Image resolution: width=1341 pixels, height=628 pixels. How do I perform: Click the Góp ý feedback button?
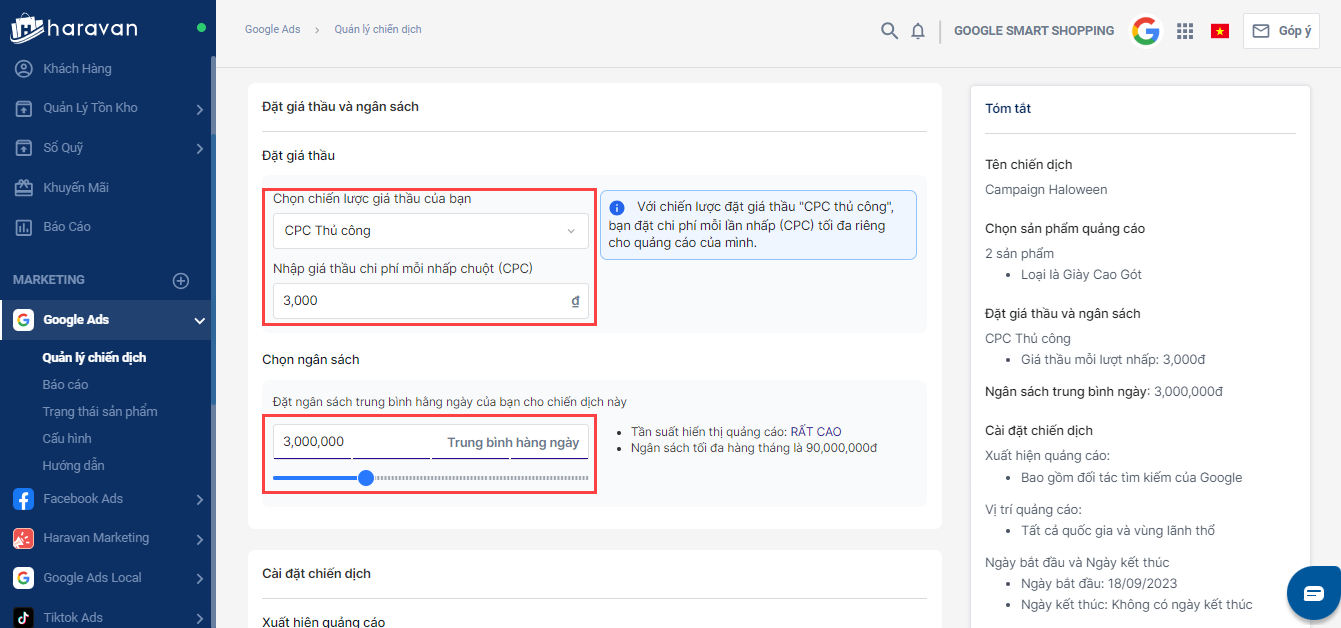[x=1281, y=31]
